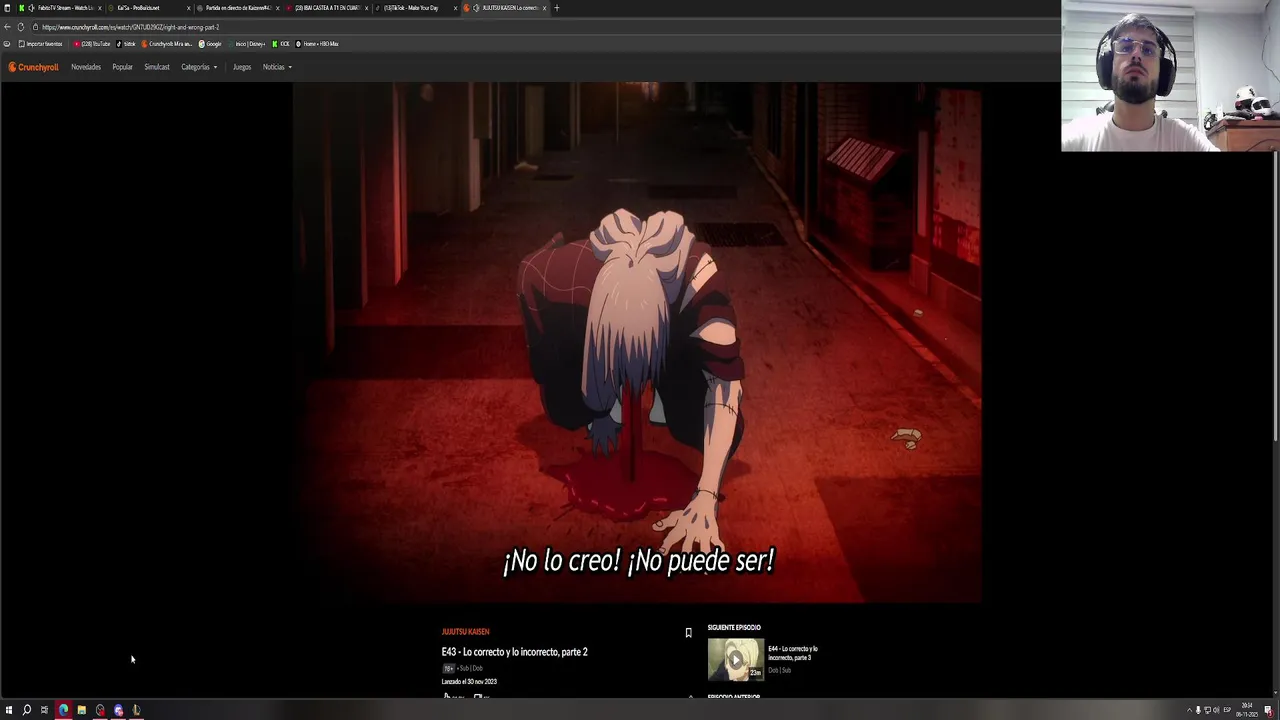Open the HBO Max bookmark
Image resolution: width=1280 pixels, height=720 pixels.
click(318, 44)
